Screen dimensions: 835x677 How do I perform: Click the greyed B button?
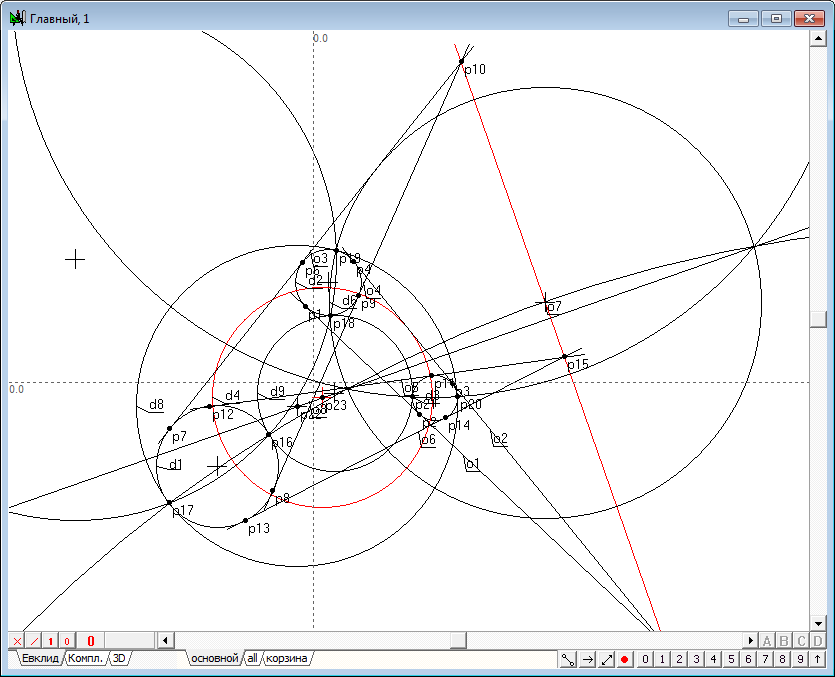click(784, 640)
